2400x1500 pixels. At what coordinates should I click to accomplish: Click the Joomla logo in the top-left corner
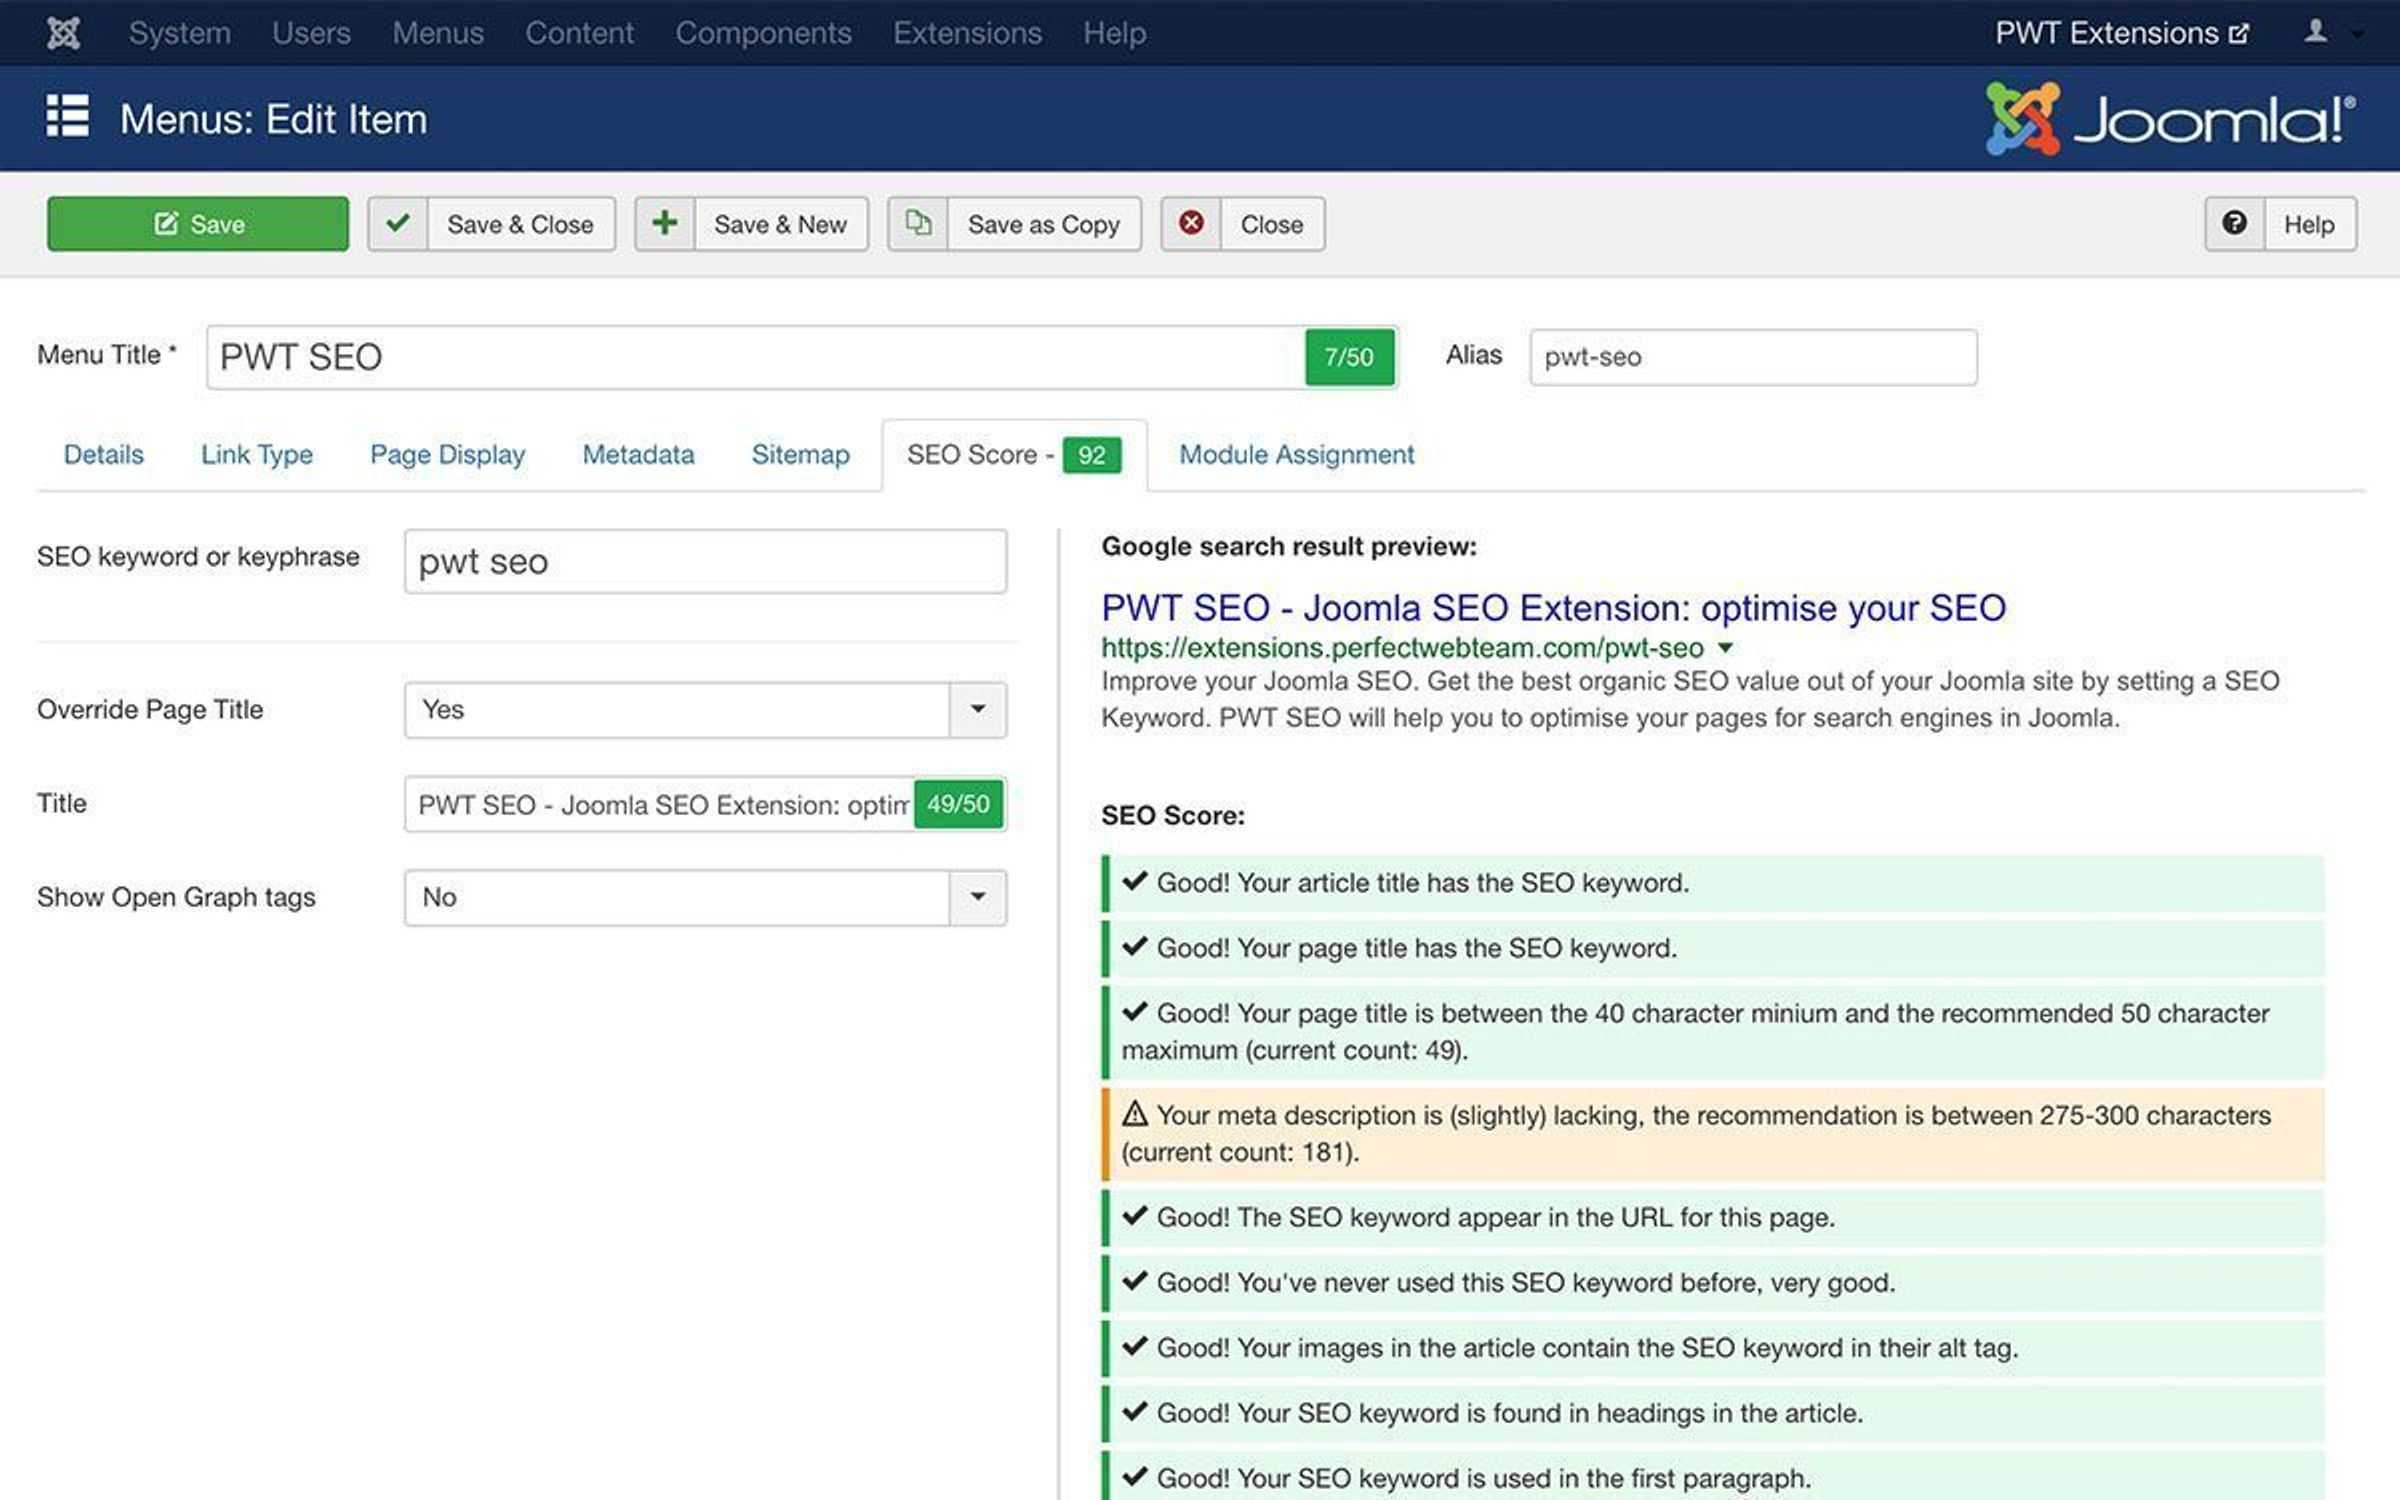[x=62, y=31]
